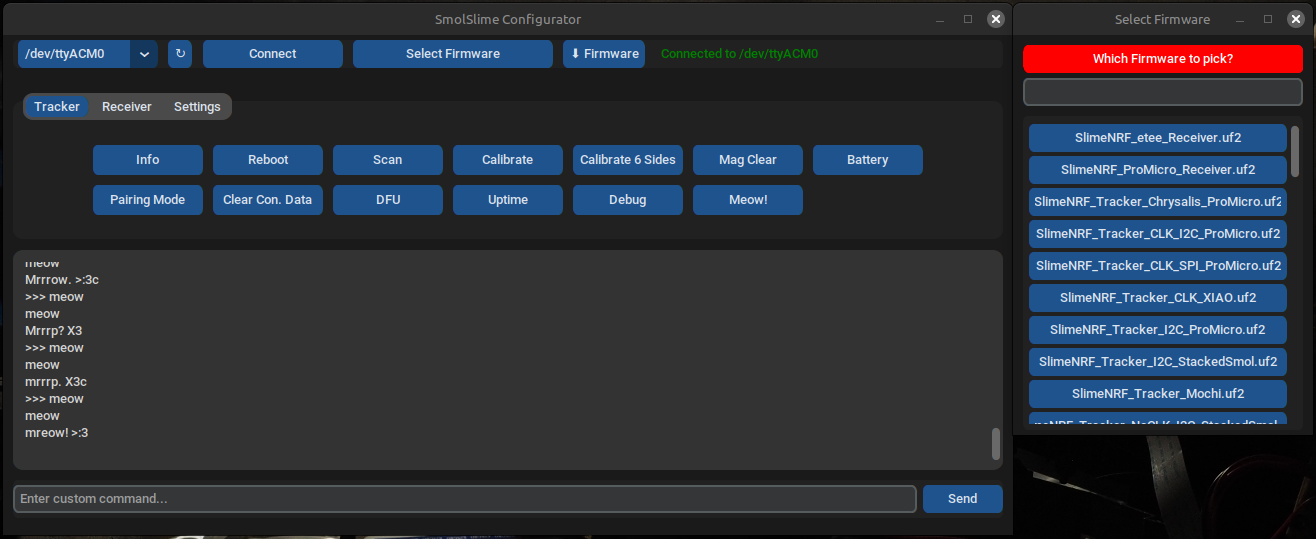The width and height of the screenshot is (1316, 539).
Task: Choose SlimeNRF_Tracker_Mochi.uf2 firmware
Action: click(1158, 394)
